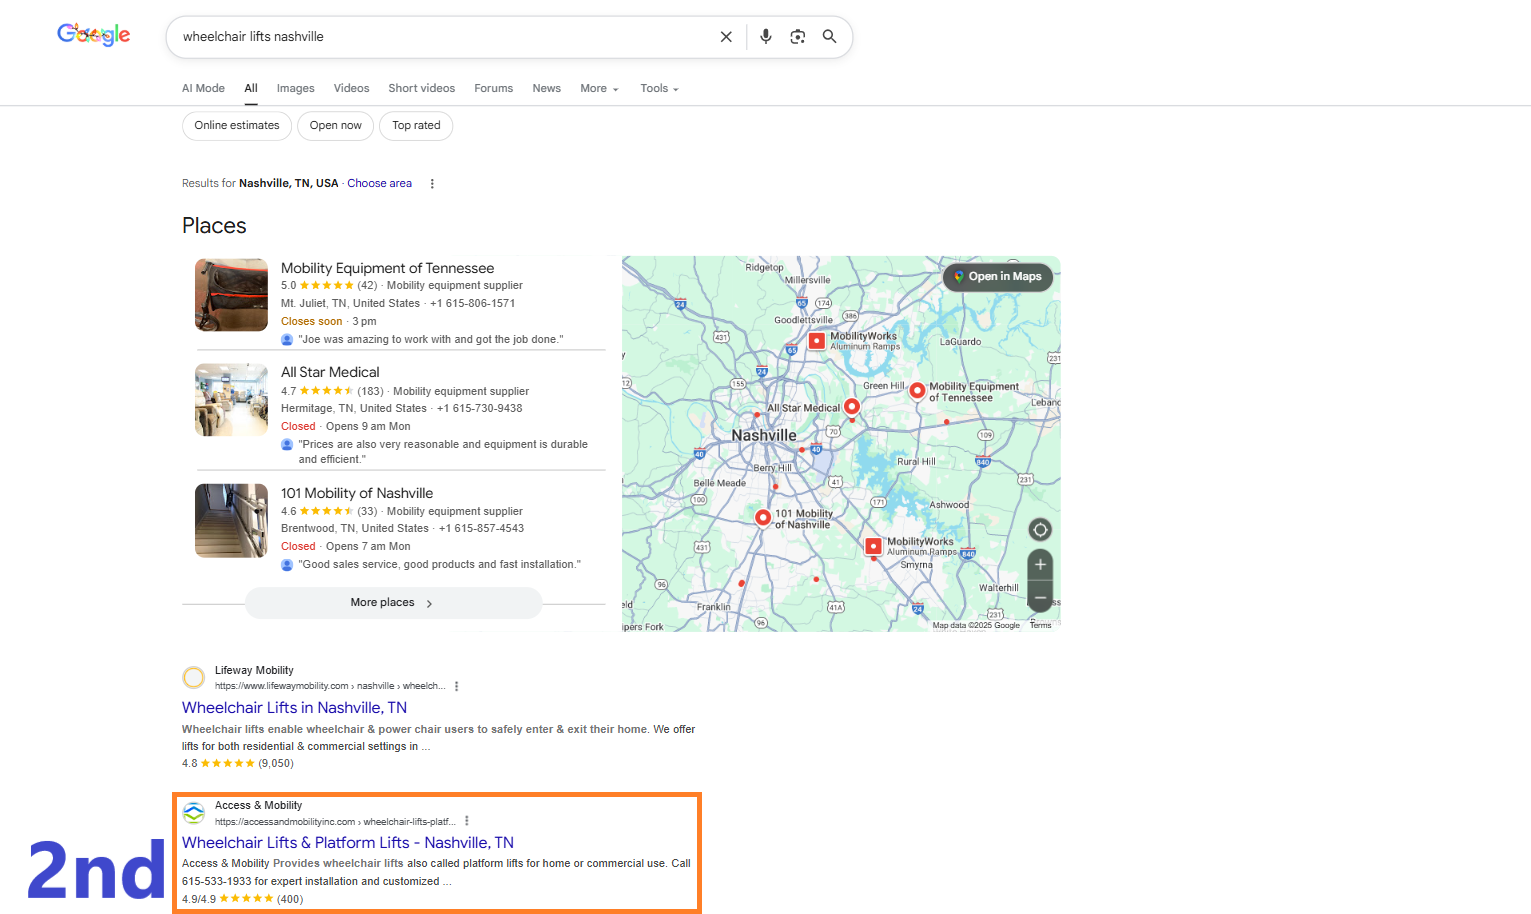The height and width of the screenshot is (914, 1531).
Task: Open the Videos tab
Action: tap(352, 88)
